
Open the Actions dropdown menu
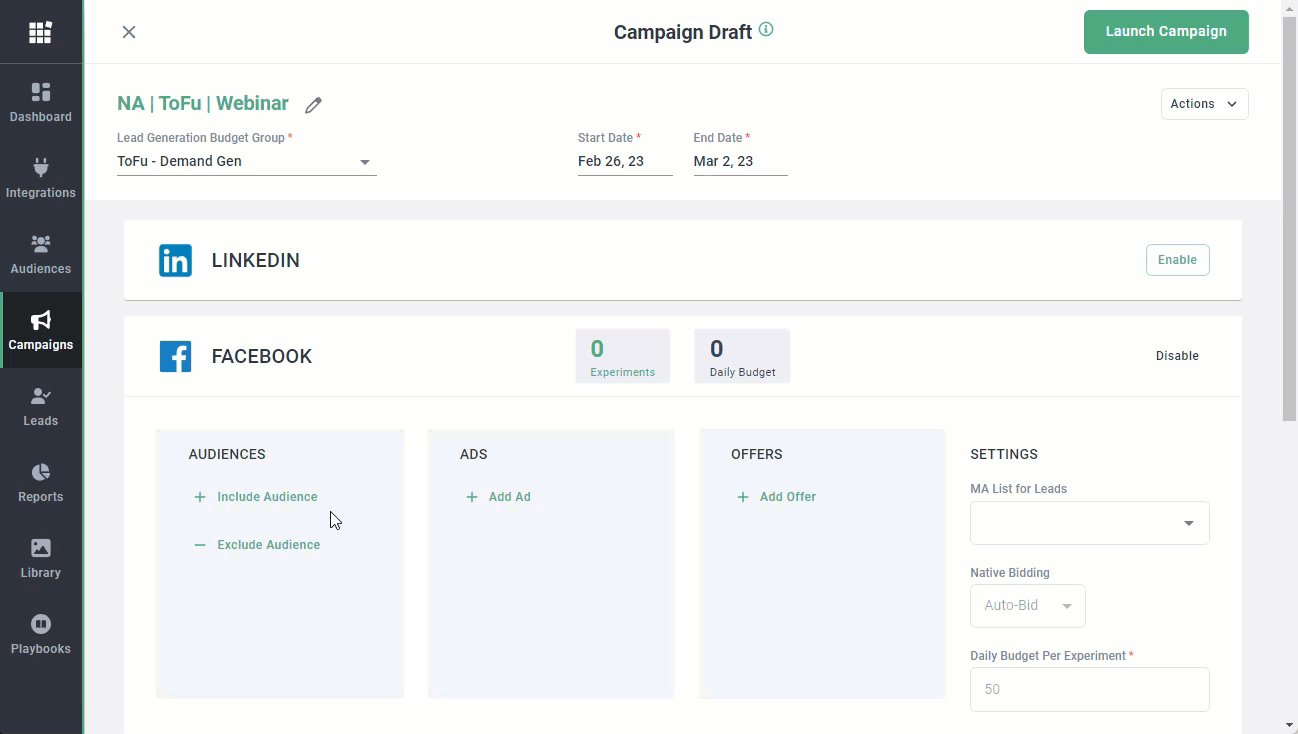[x=1204, y=104]
